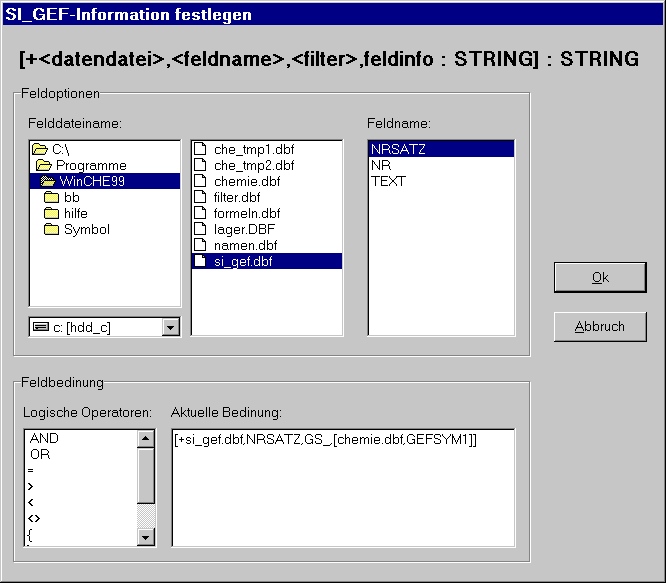Viewport: 666px width, 583px height.
Task: Select the WinCHE99 folder in tree
Action: [93, 182]
